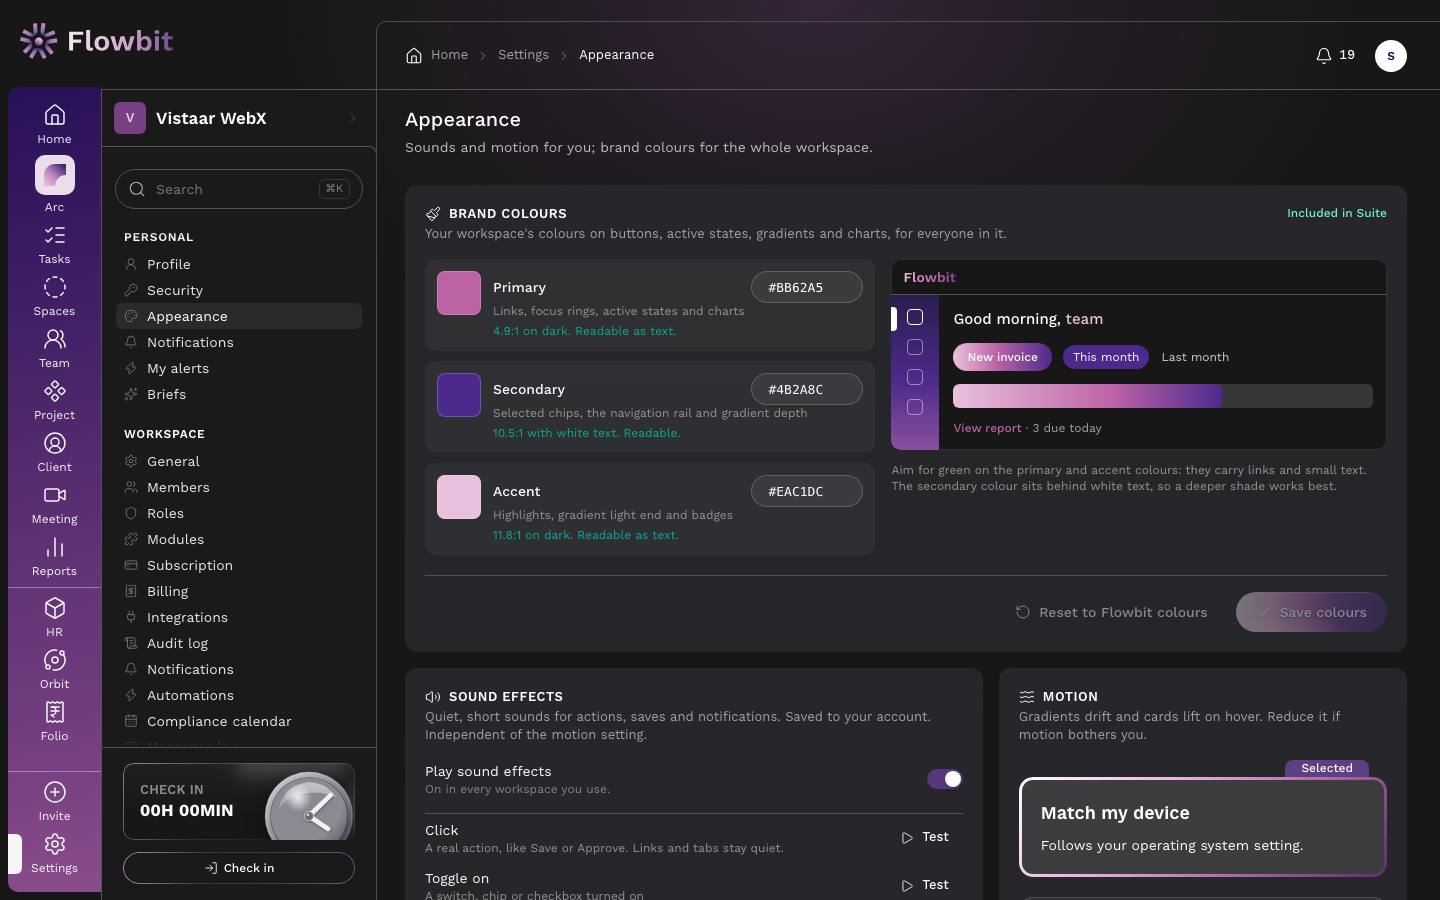1440x900 pixels.
Task: Tick the fourth checkbox in the preview
Action: [x=915, y=407]
